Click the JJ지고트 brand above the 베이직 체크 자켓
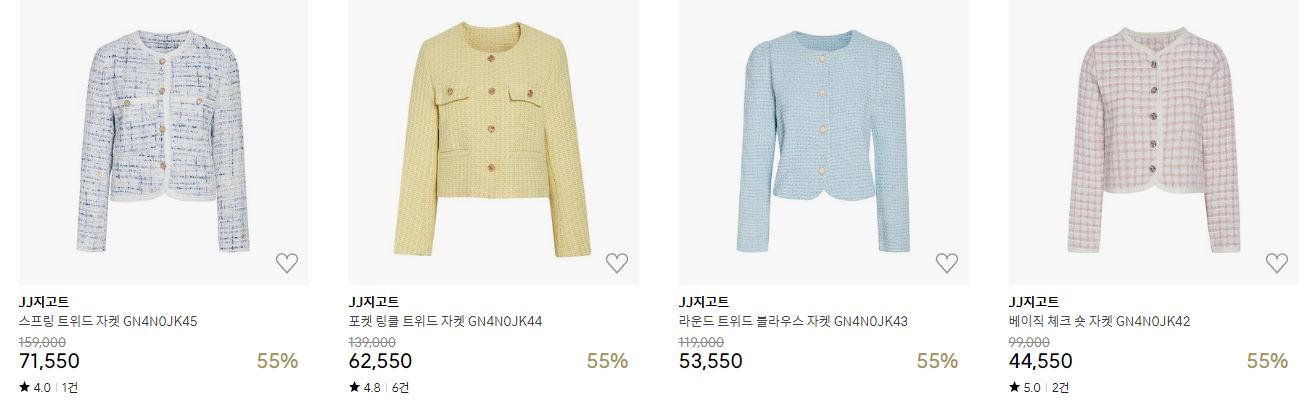Viewport: 1299px width, 419px height. click(1033, 302)
